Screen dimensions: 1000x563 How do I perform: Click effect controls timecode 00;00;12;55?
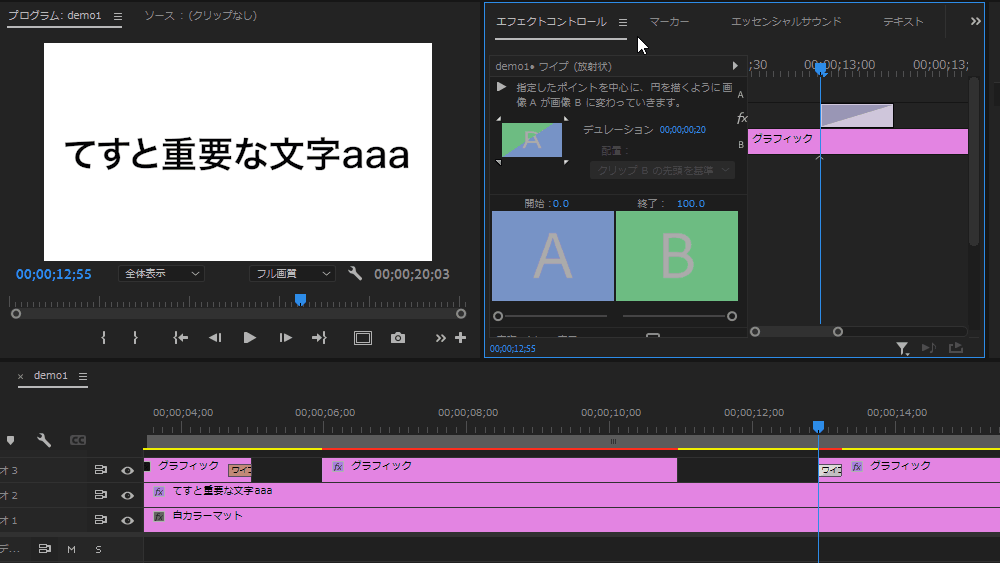pos(513,349)
